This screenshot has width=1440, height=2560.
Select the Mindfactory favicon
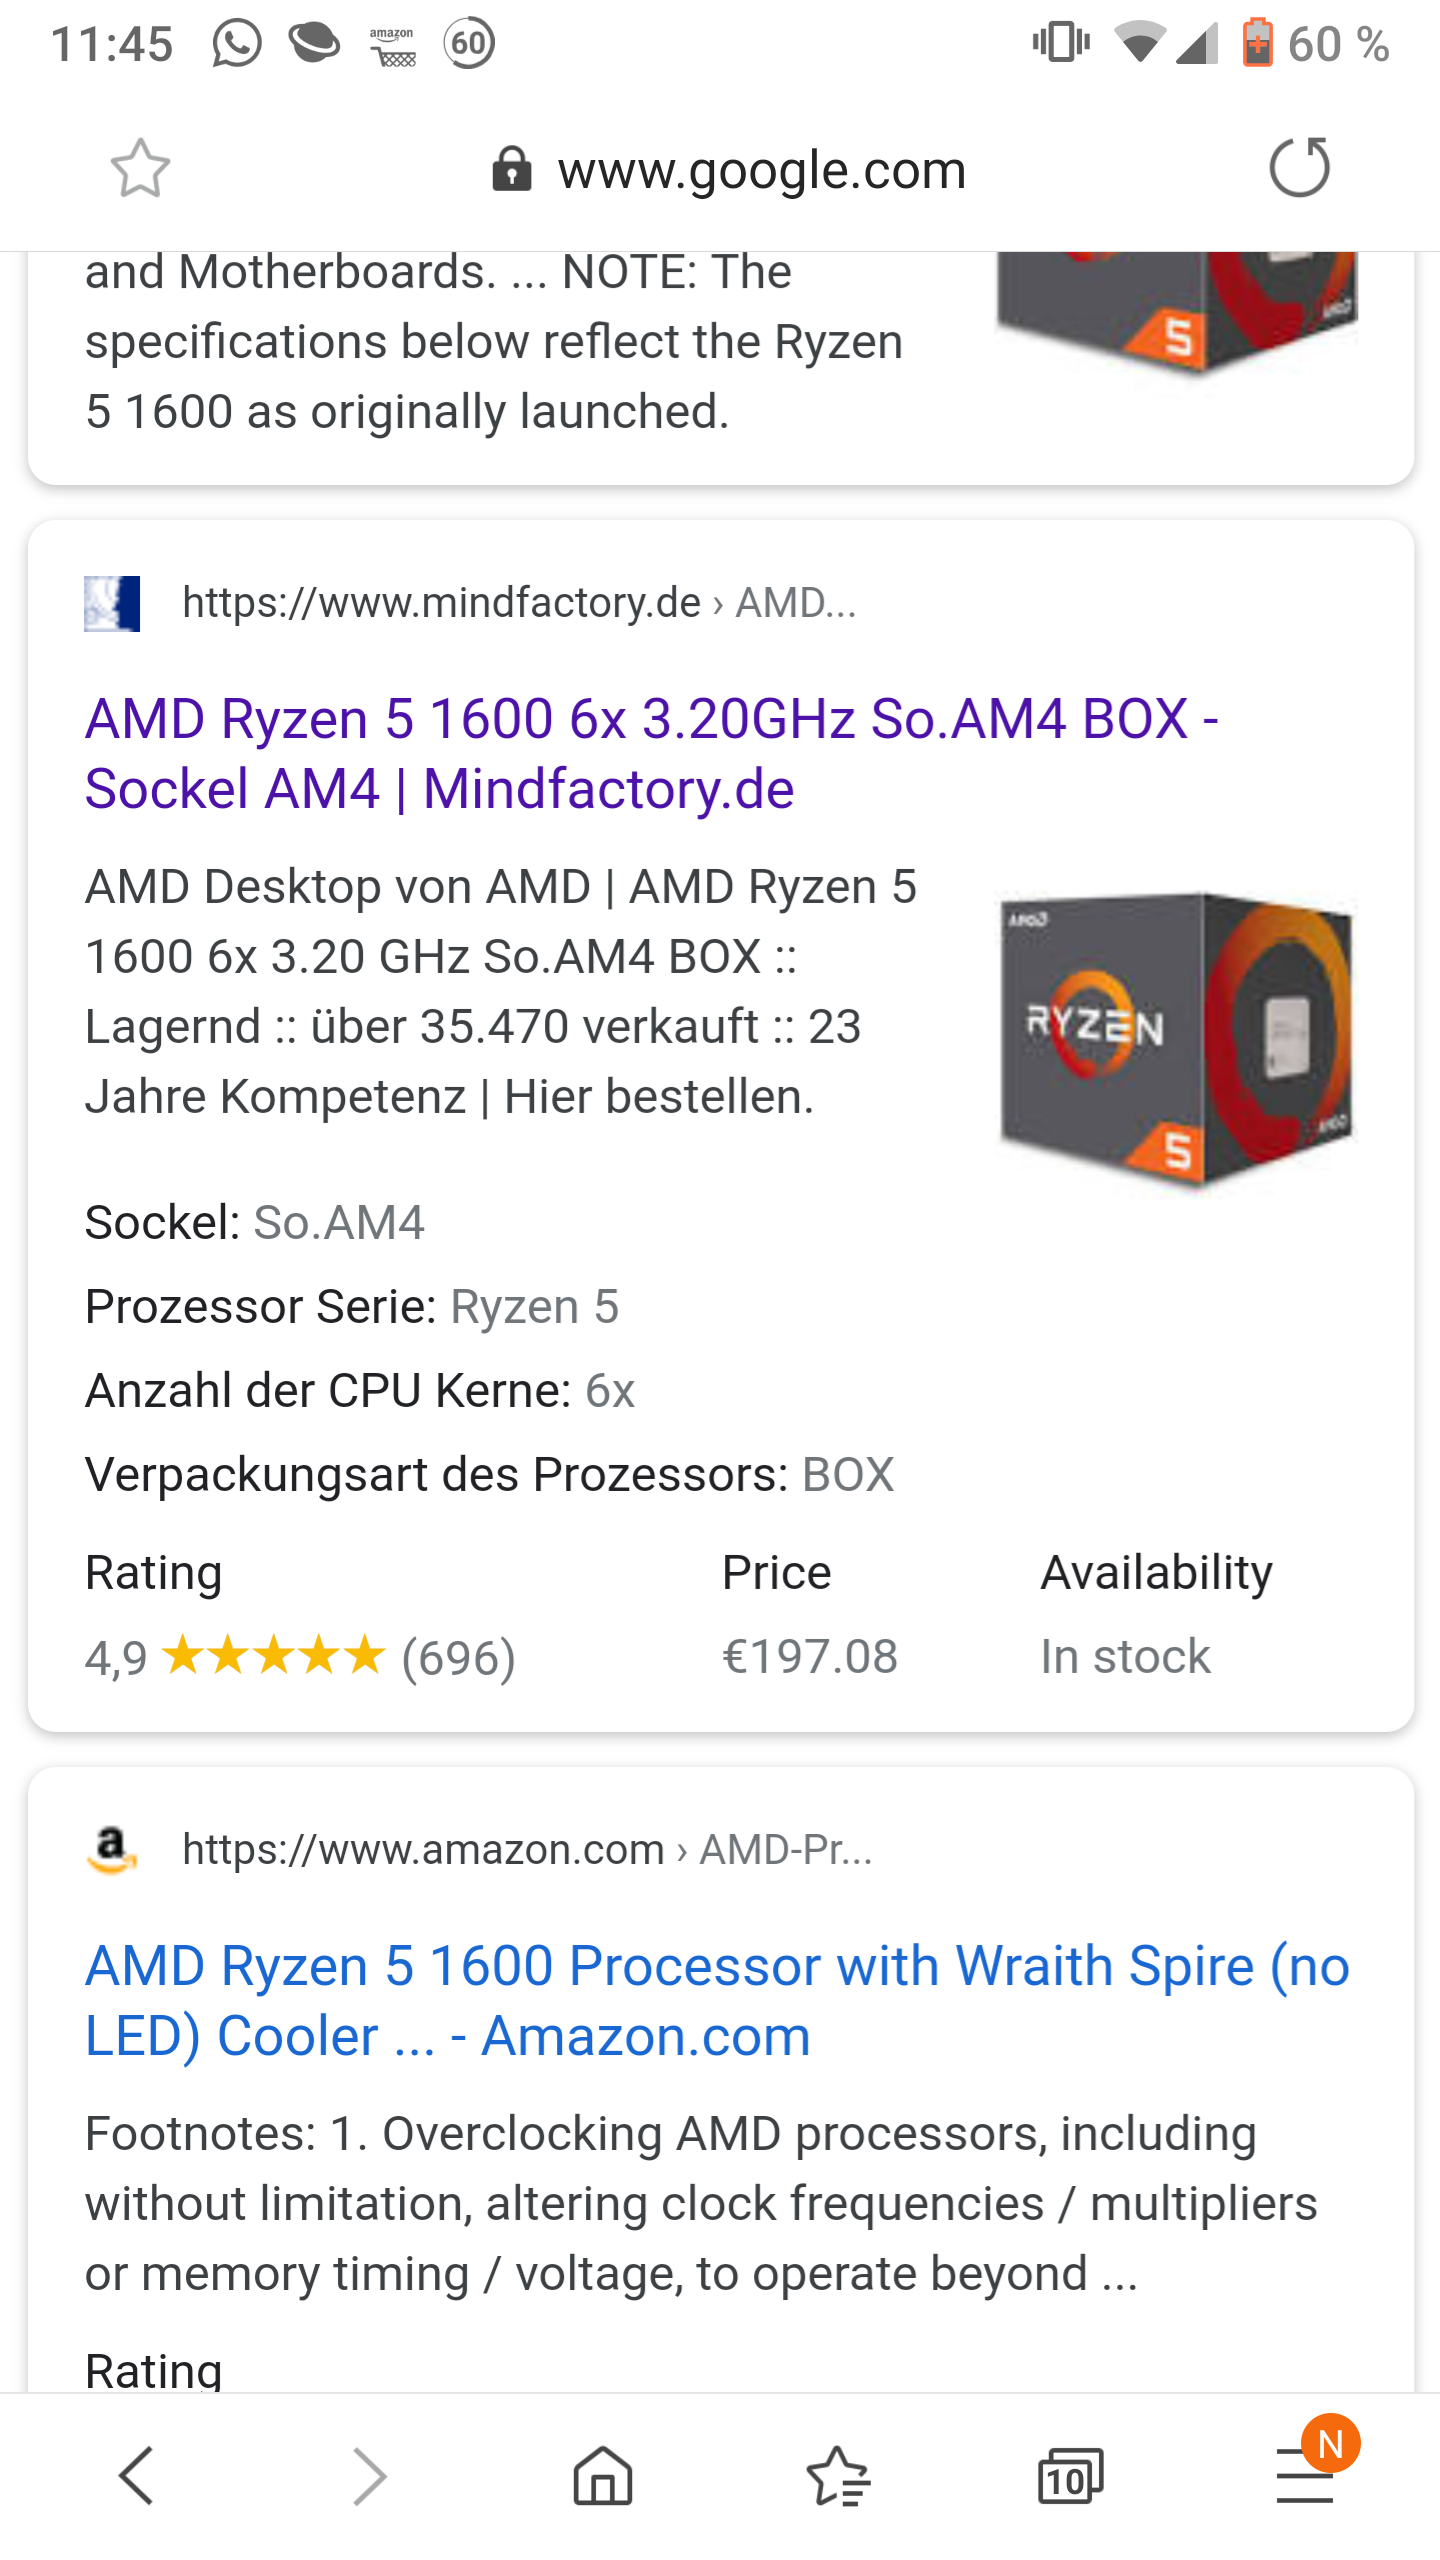click(112, 602)
